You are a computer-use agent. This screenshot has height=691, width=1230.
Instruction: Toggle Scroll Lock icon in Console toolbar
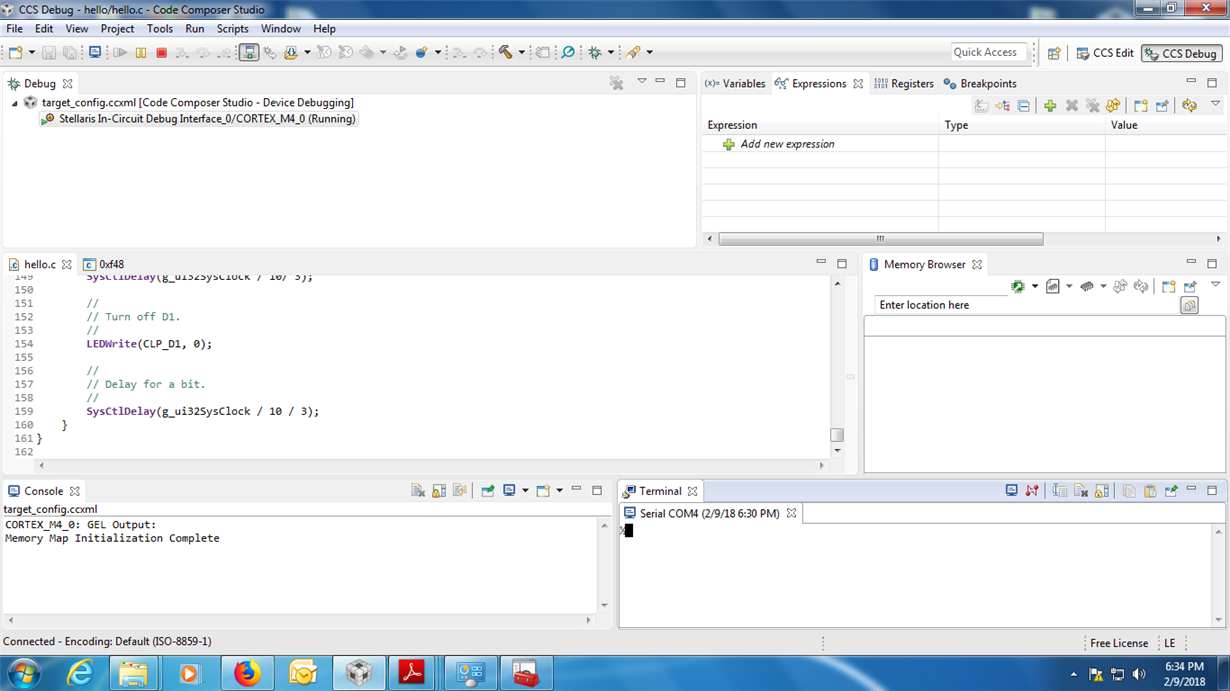coord(439,491)
